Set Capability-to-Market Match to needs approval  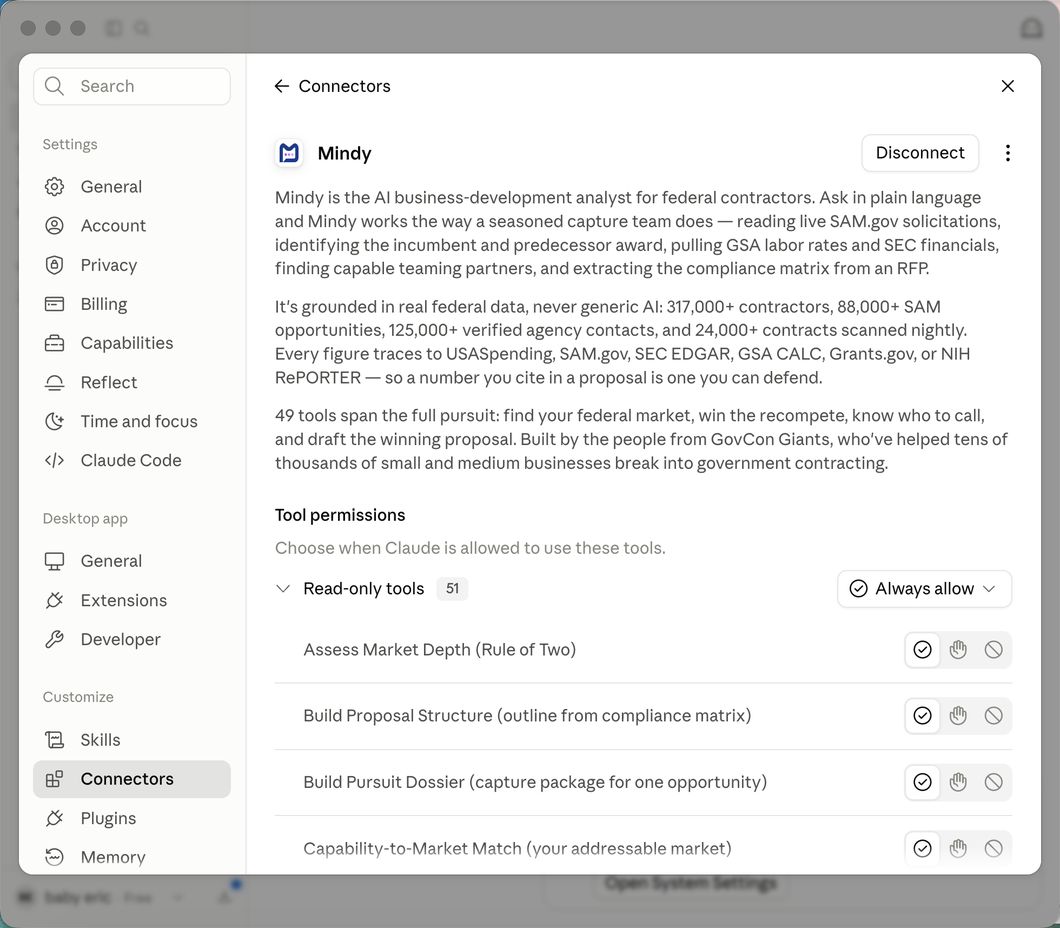click(x=958, y=848)
